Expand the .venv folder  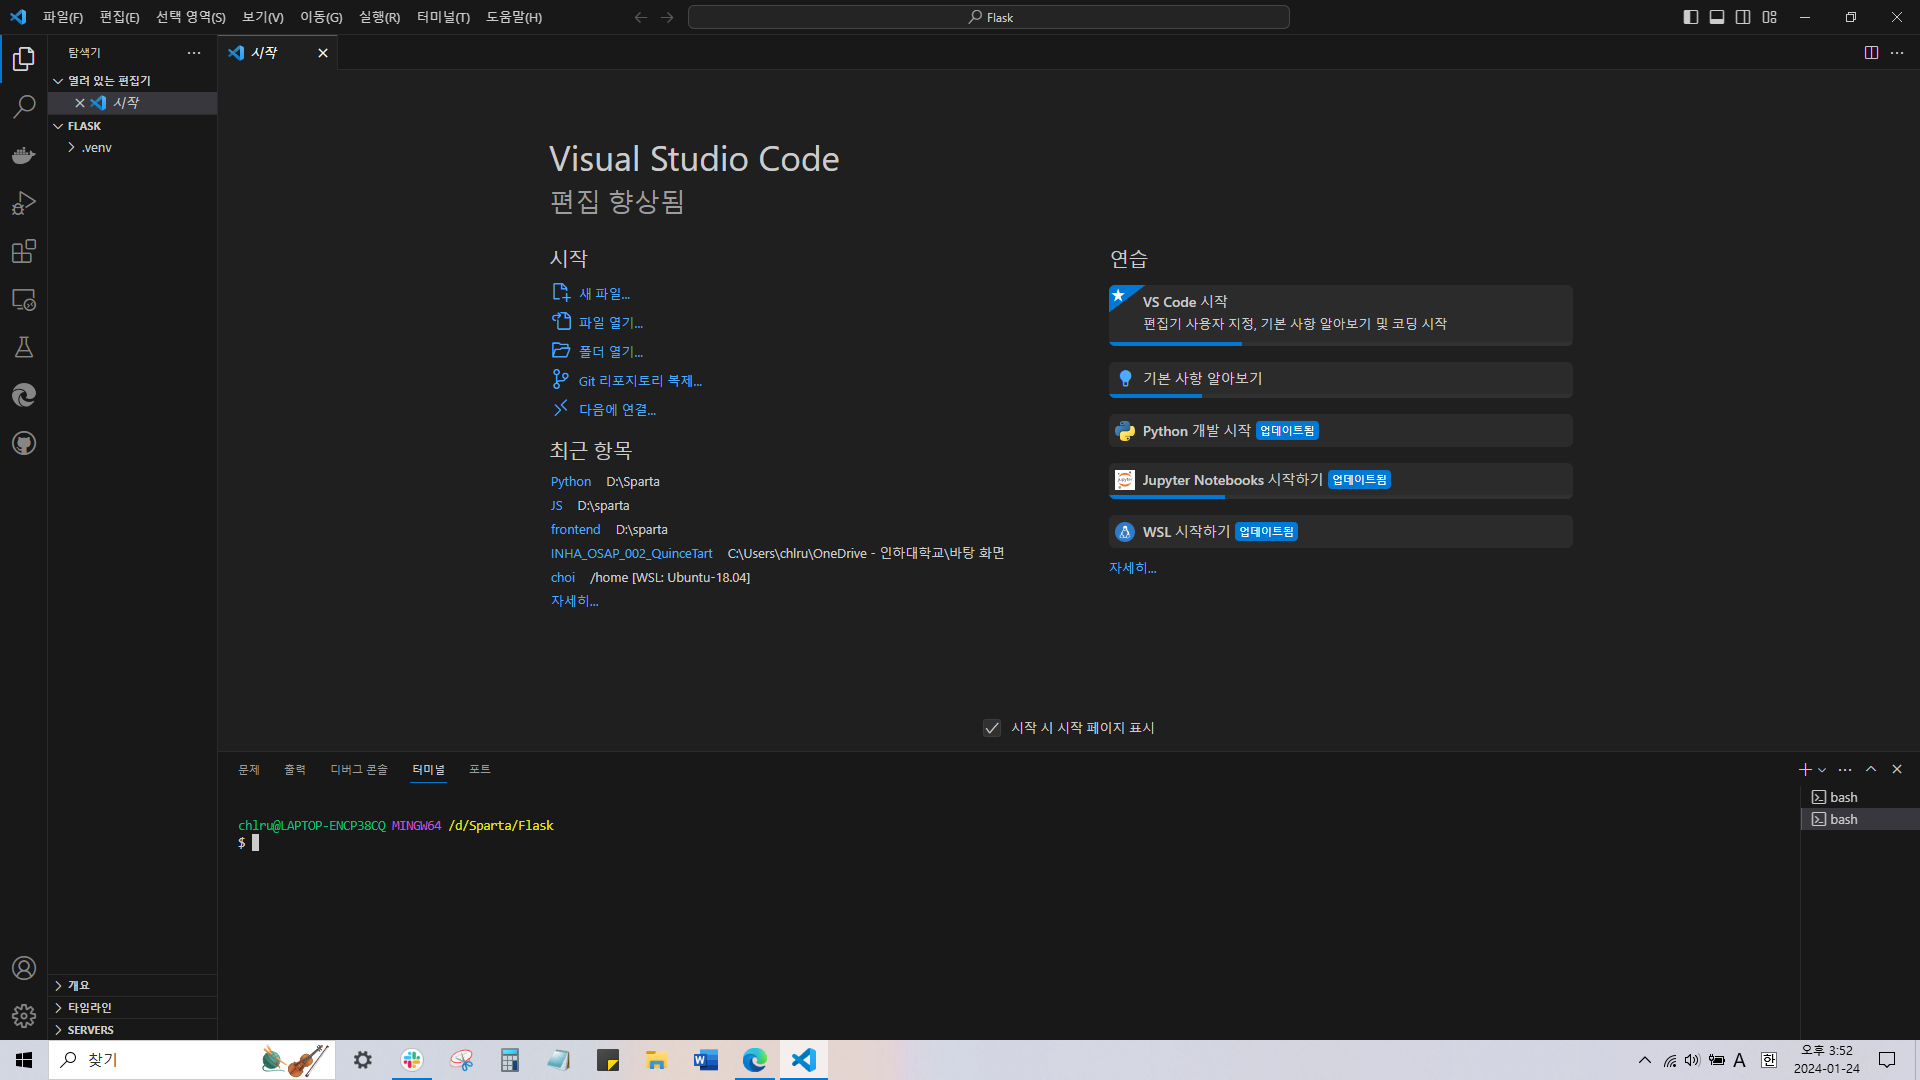coord(133,147)
